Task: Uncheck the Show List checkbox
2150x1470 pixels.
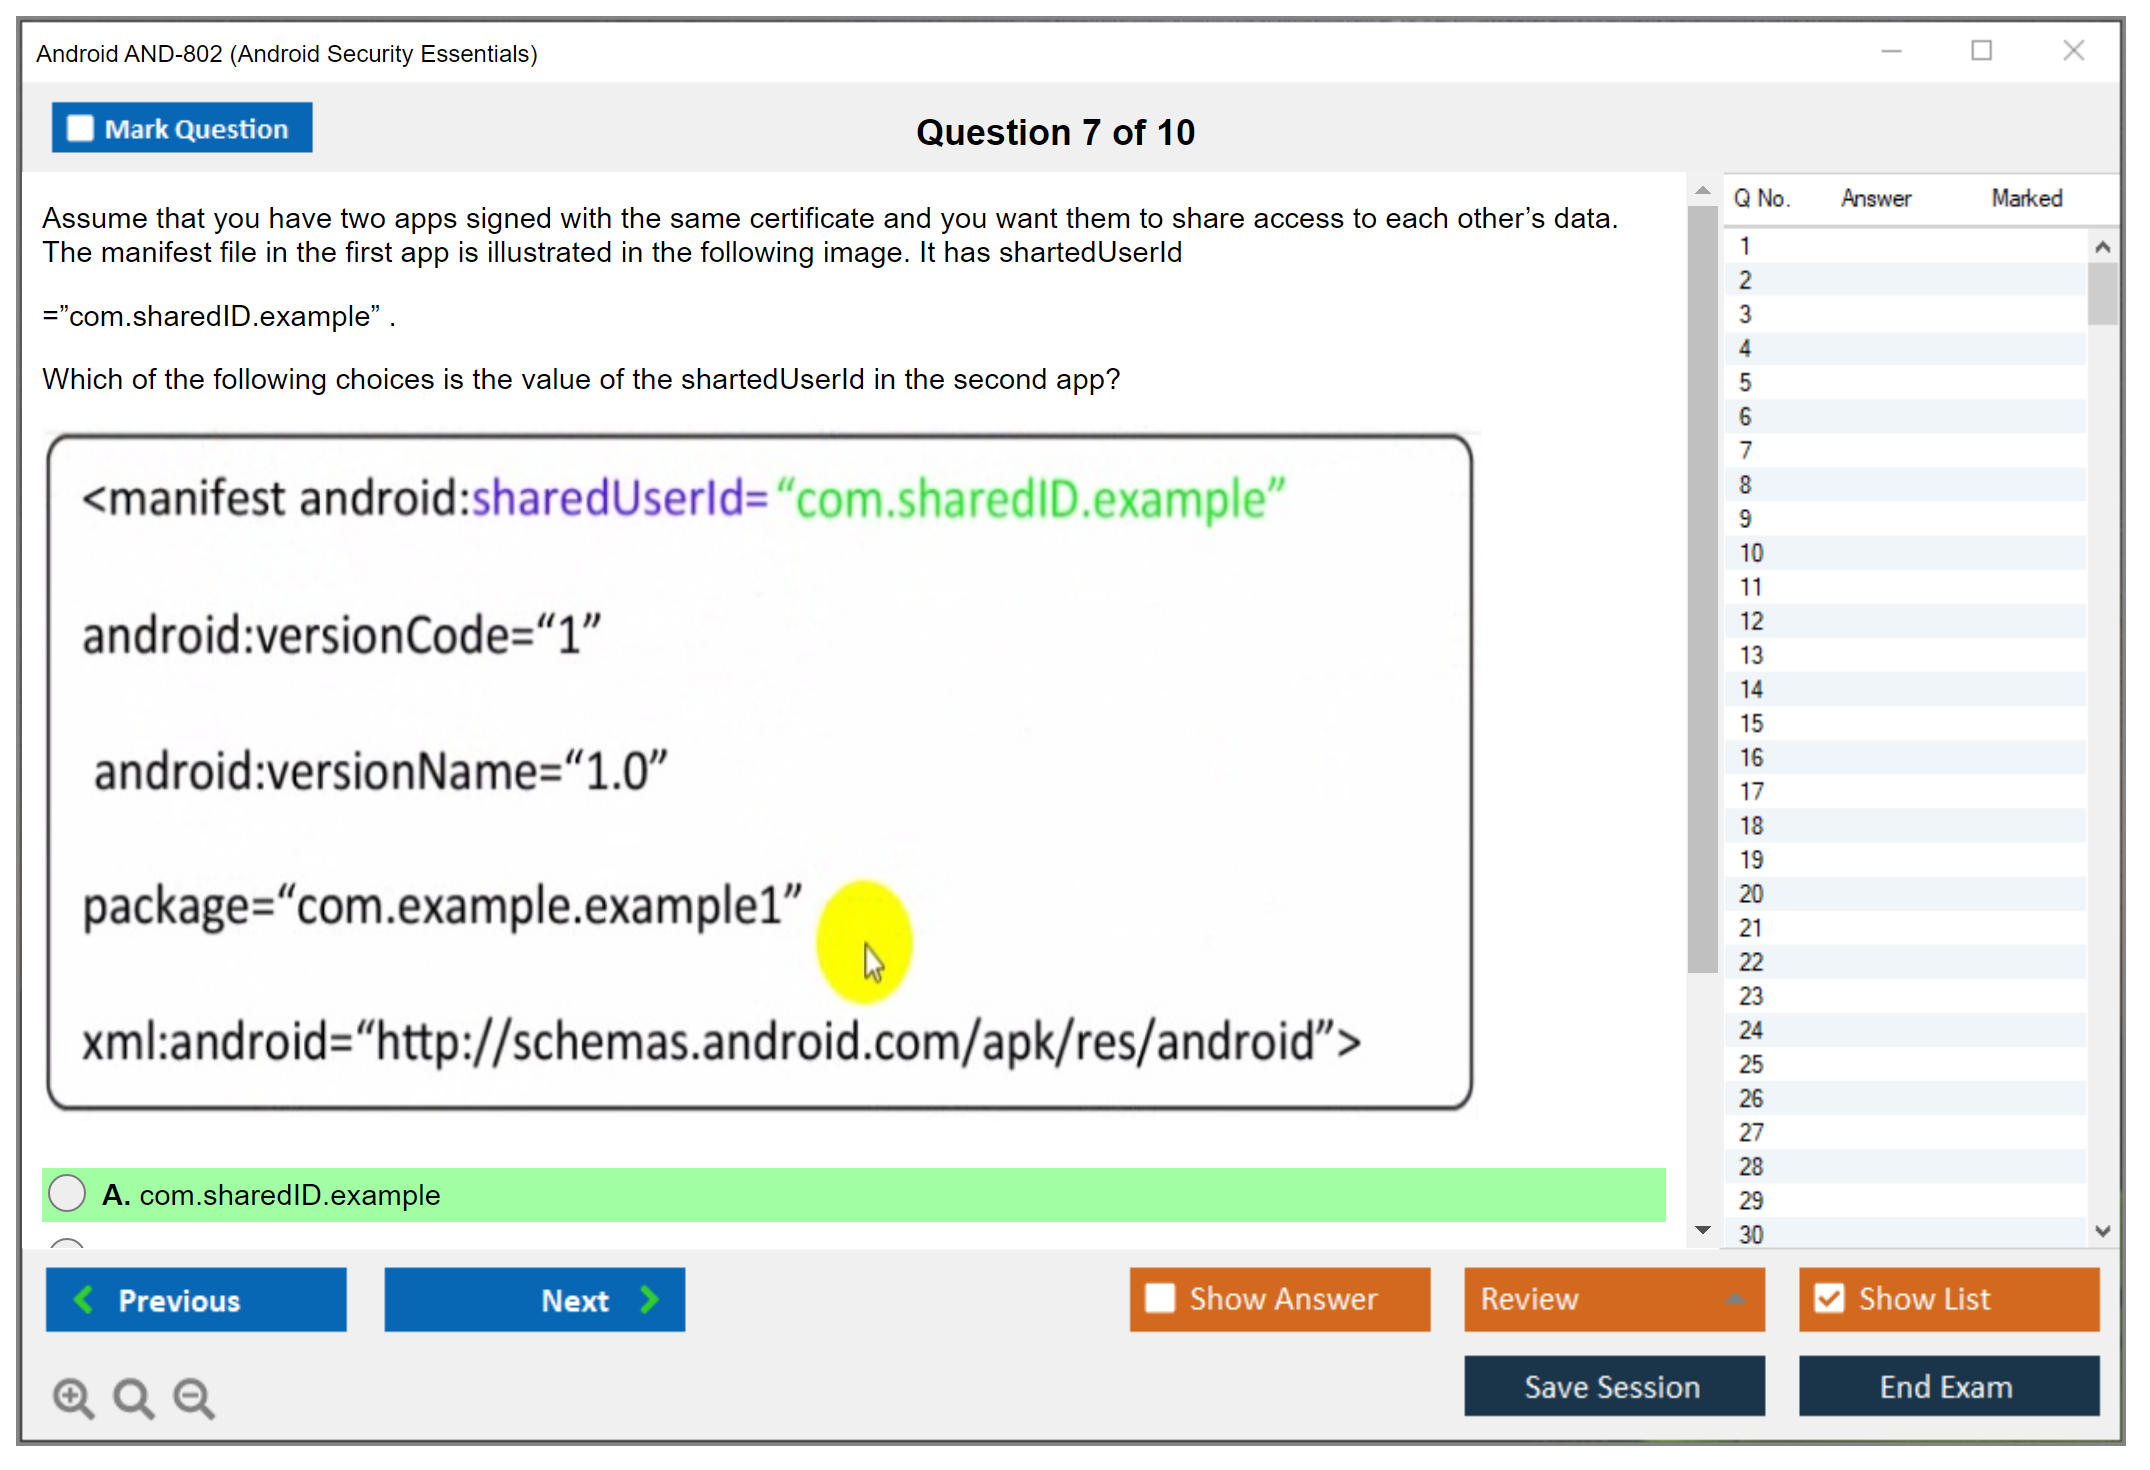Action: point(1829,1298)
